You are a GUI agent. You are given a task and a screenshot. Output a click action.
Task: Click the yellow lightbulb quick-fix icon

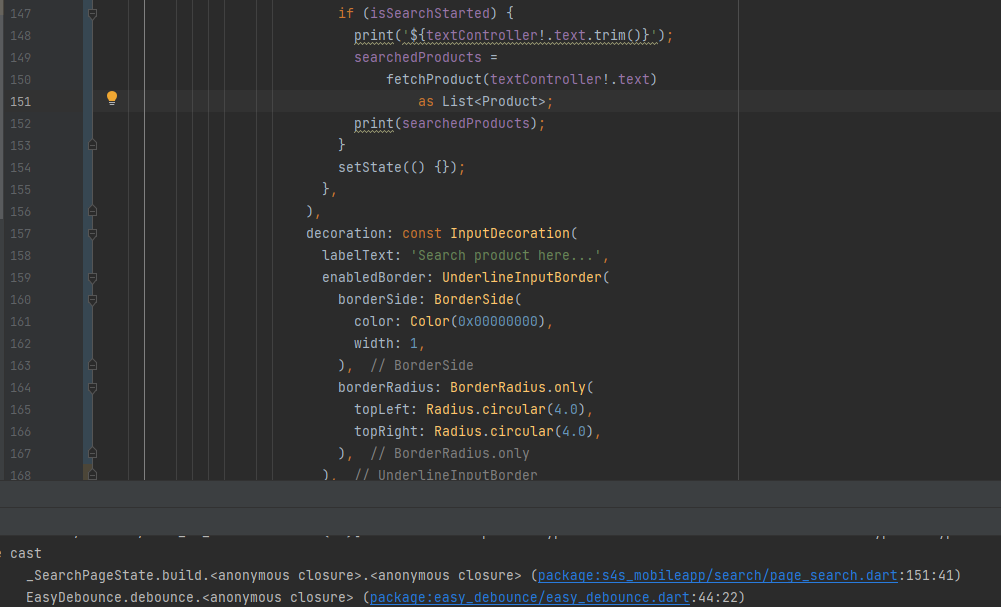(x=112, y=98)
